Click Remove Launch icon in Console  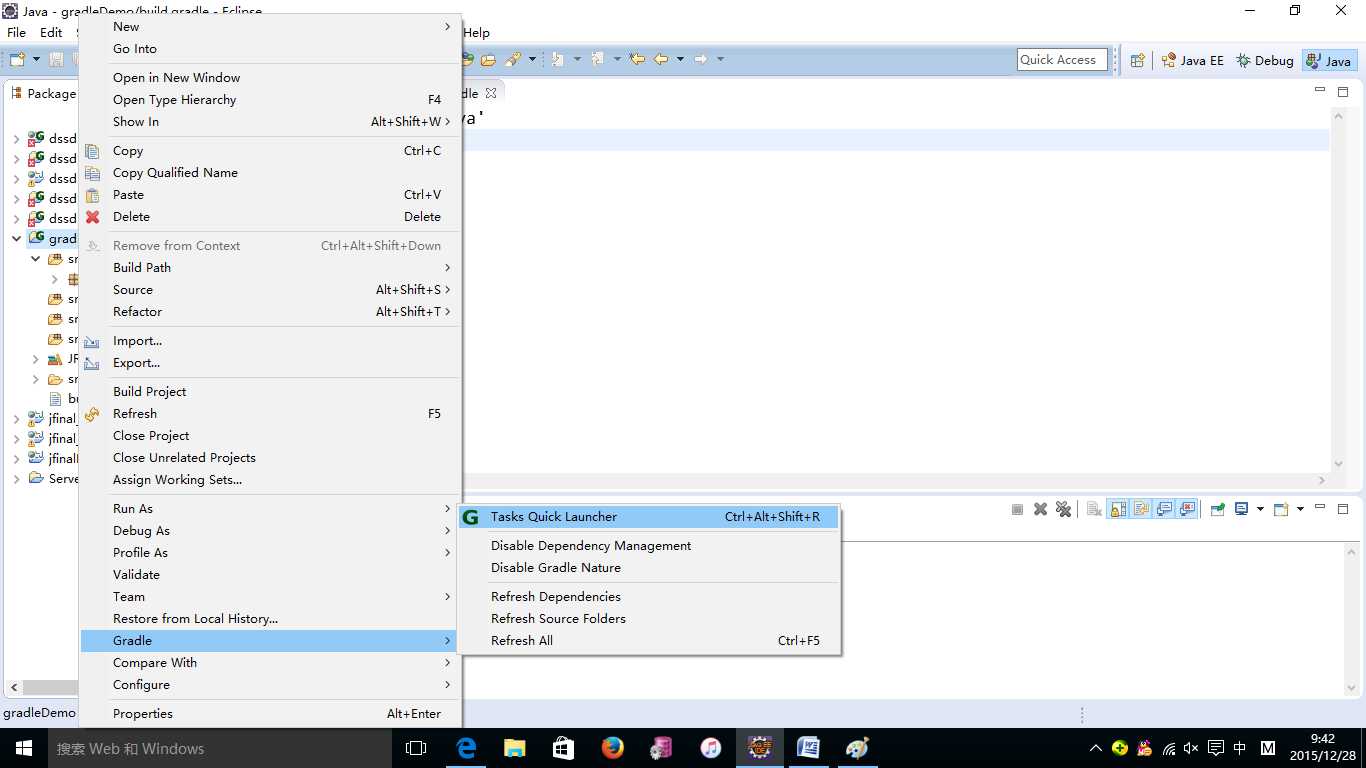tap(1040, 509)
